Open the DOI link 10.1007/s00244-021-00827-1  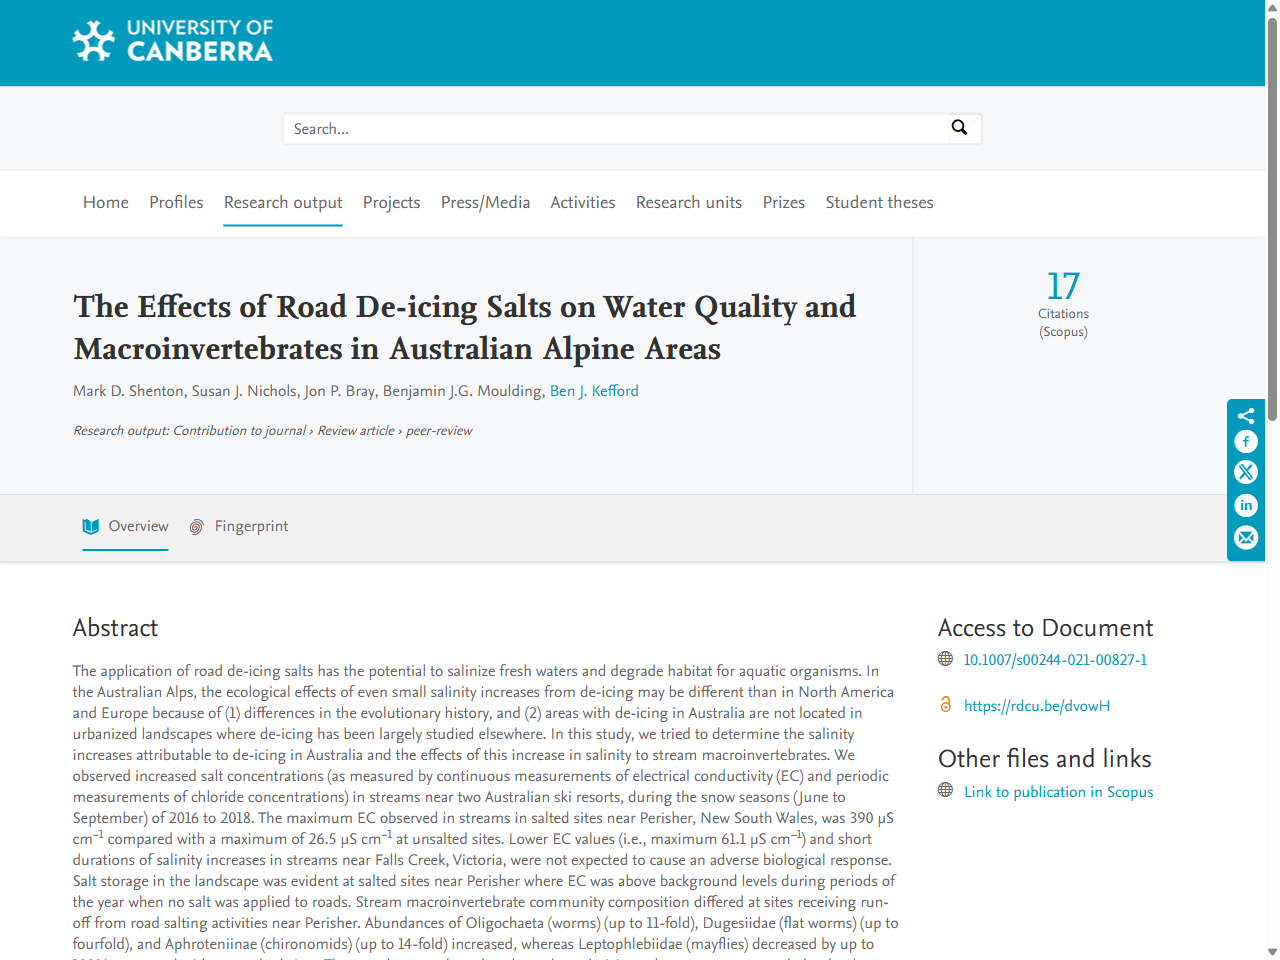click(1055, 659)
